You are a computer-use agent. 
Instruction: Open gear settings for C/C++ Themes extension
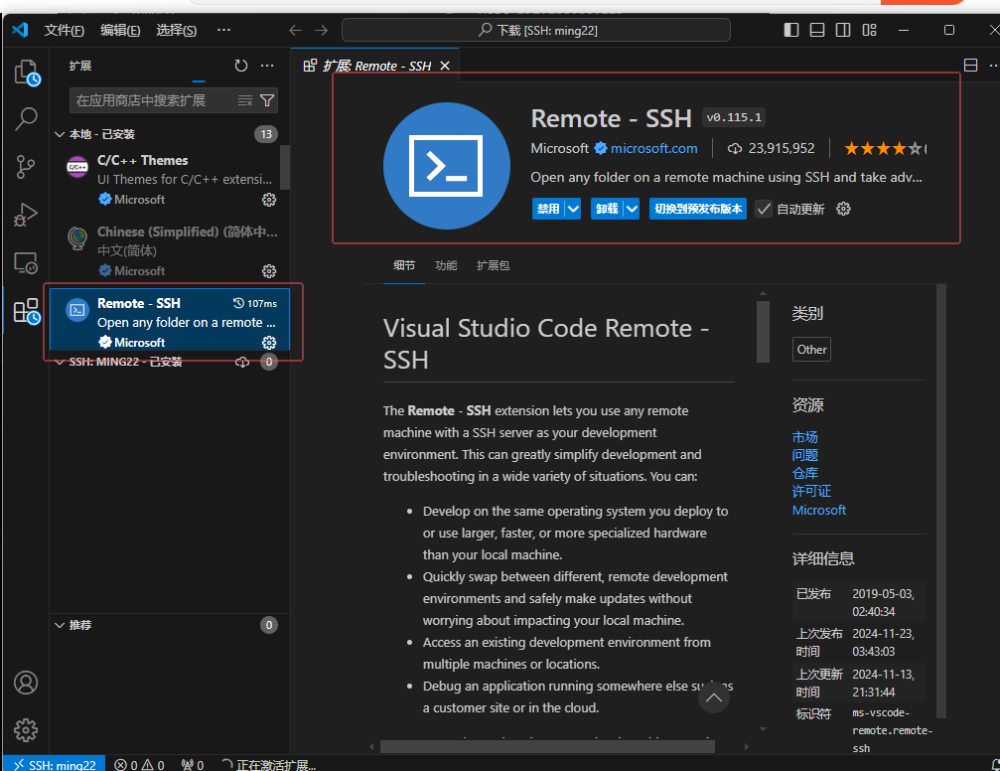[268, 200]
